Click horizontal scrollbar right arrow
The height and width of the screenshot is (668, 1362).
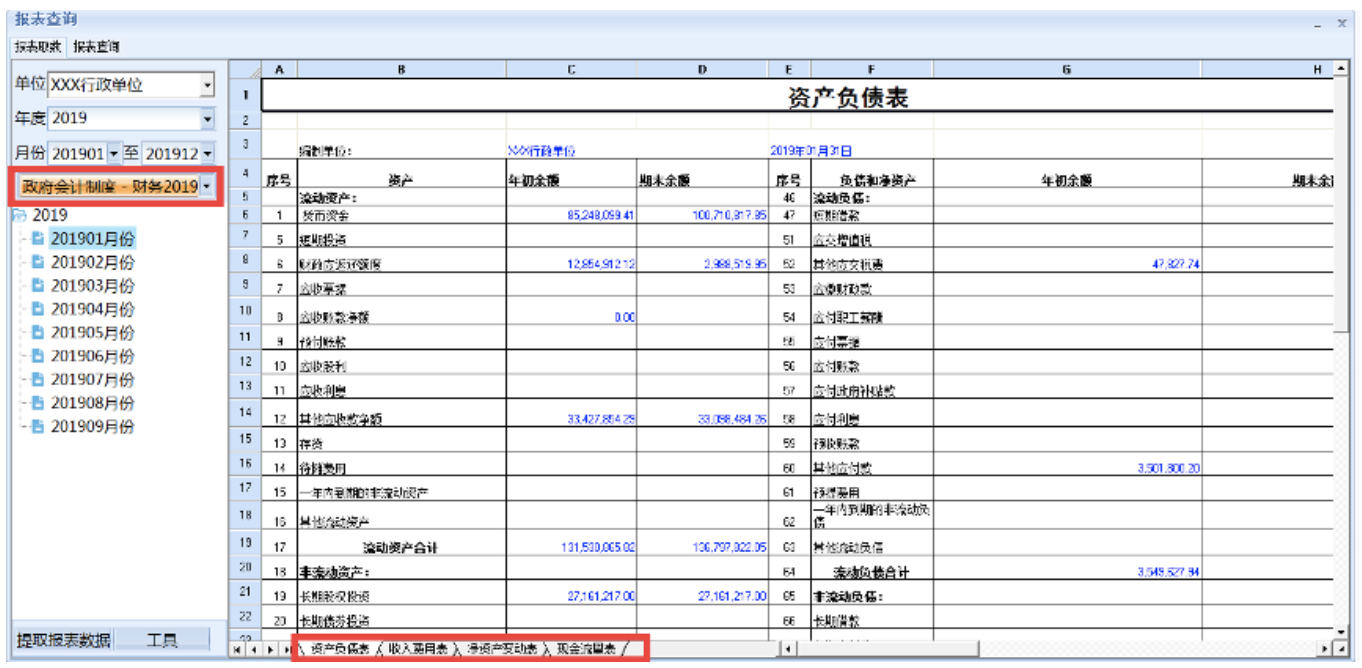[1327, 650]
